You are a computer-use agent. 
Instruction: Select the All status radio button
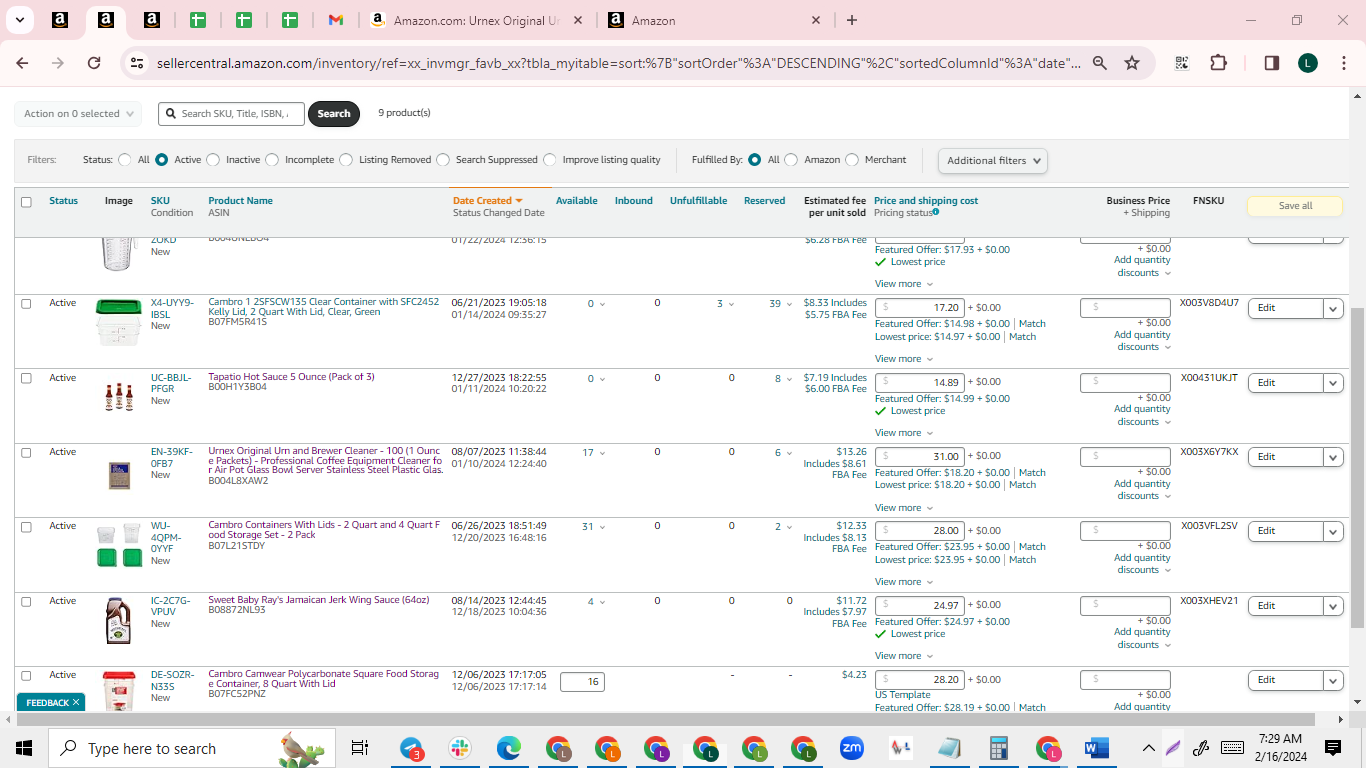click(x=125, y=160)
